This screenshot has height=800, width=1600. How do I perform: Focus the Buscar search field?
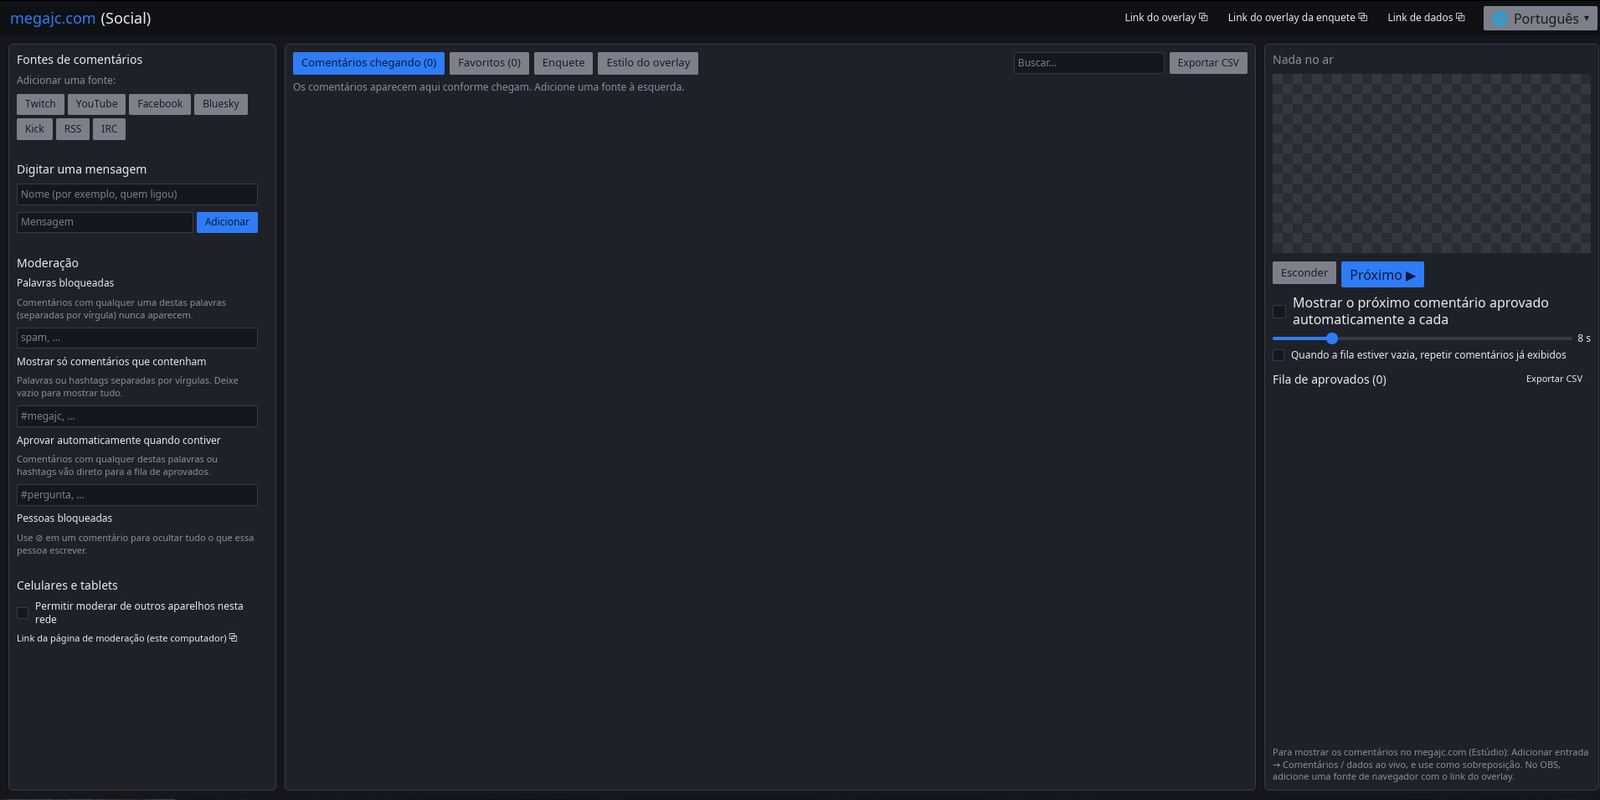[x=1089, y=63]
